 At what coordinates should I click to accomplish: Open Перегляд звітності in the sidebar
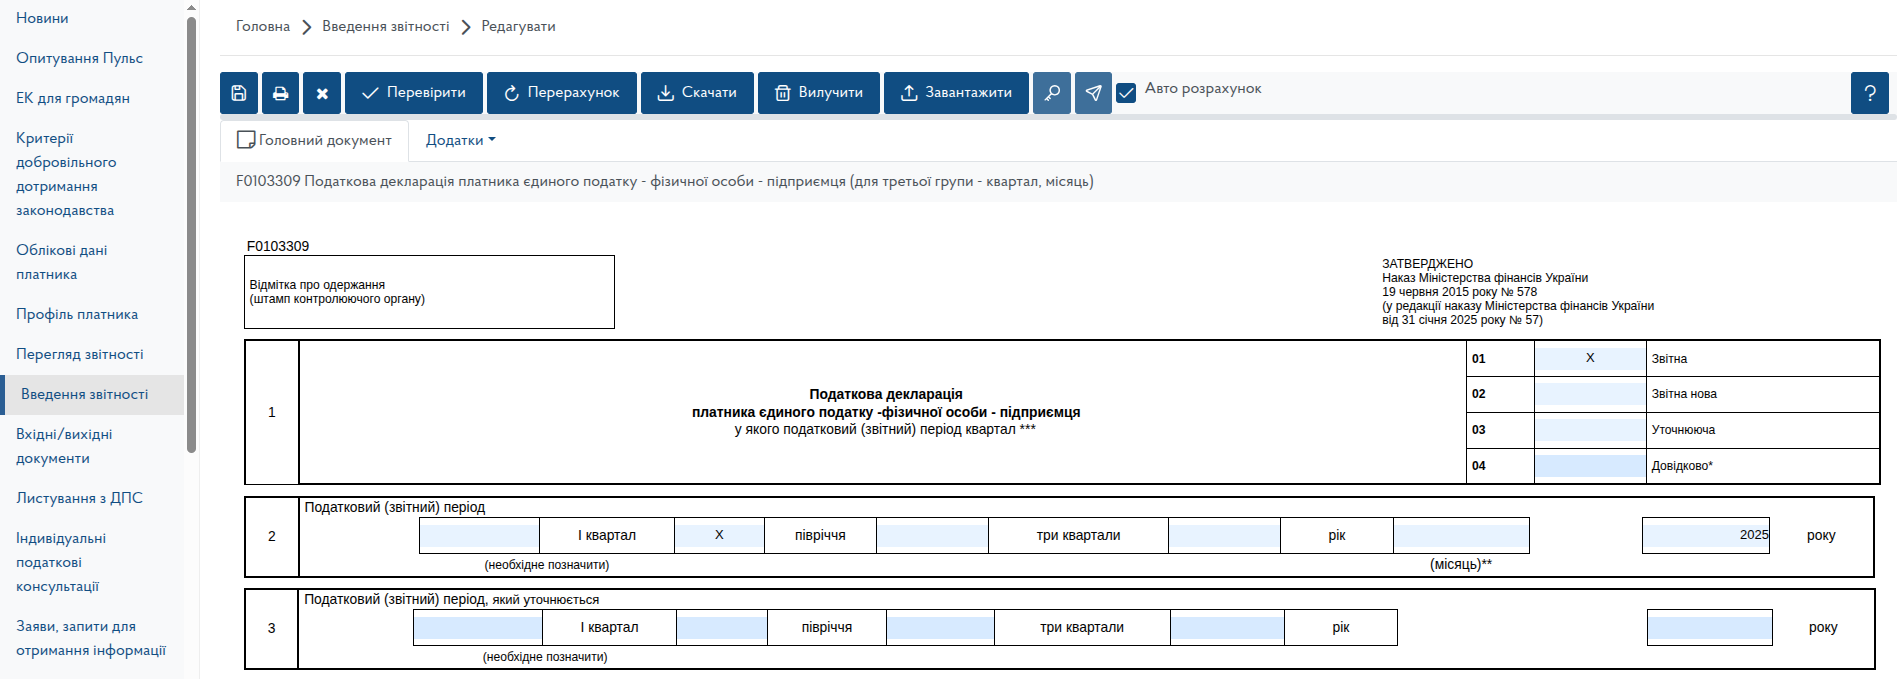tap(80, 354)
